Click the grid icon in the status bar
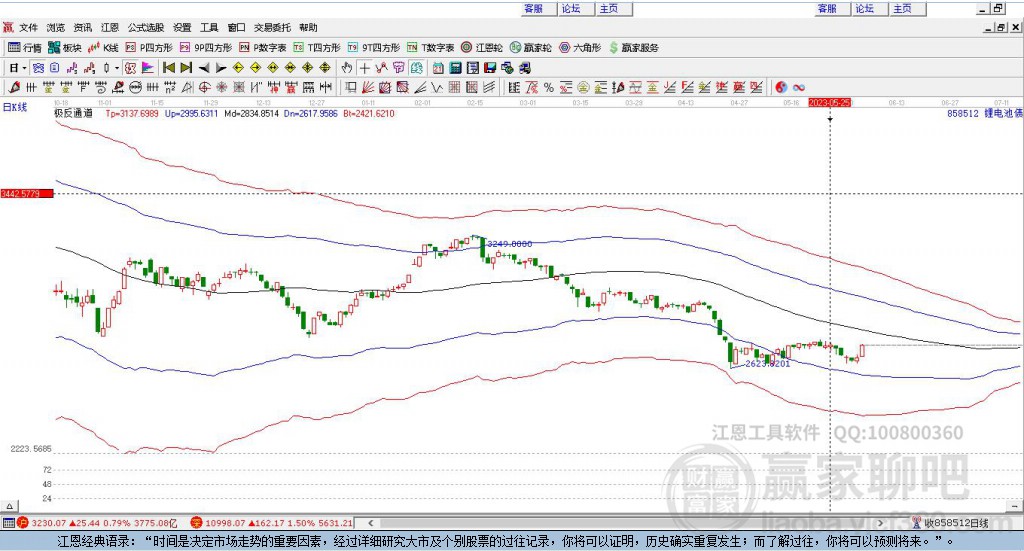Viewport: 1024px width, 551px height. point(8,523)
